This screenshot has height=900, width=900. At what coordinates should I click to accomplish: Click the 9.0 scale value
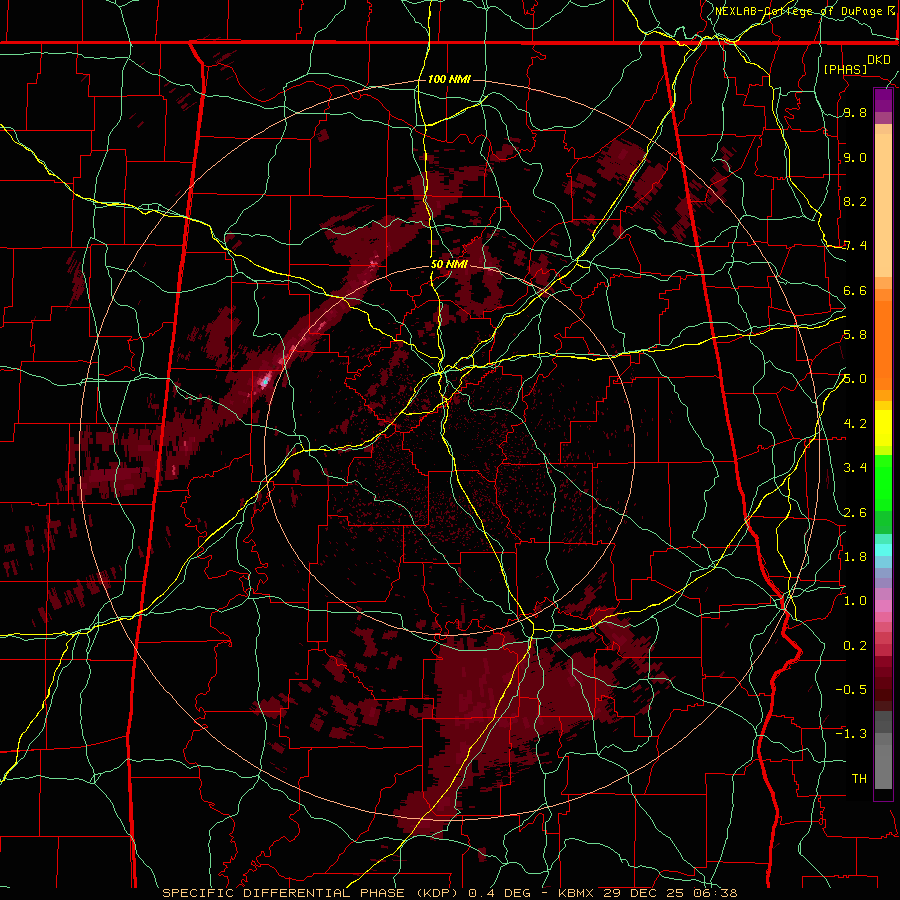(x=855, y=157)
